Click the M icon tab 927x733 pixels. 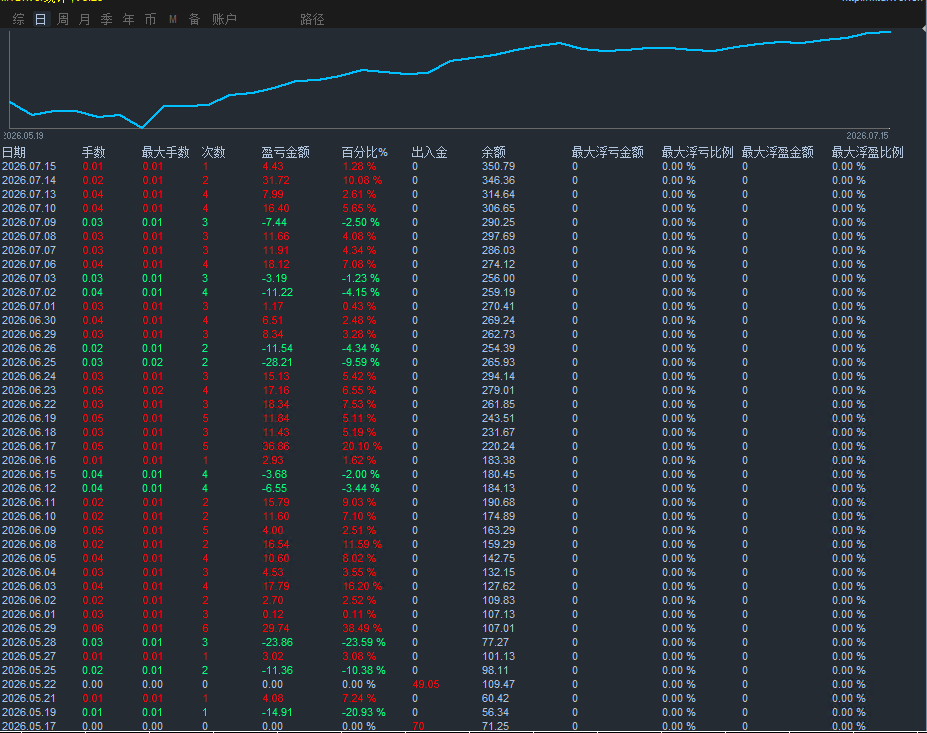click(x=173, y=20)
